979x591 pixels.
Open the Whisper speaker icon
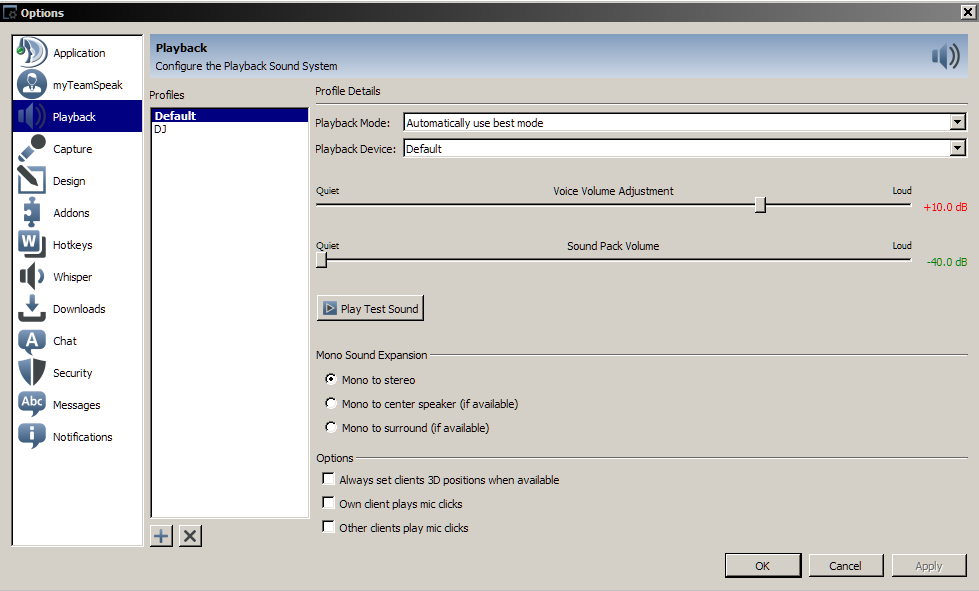(31, 276)
